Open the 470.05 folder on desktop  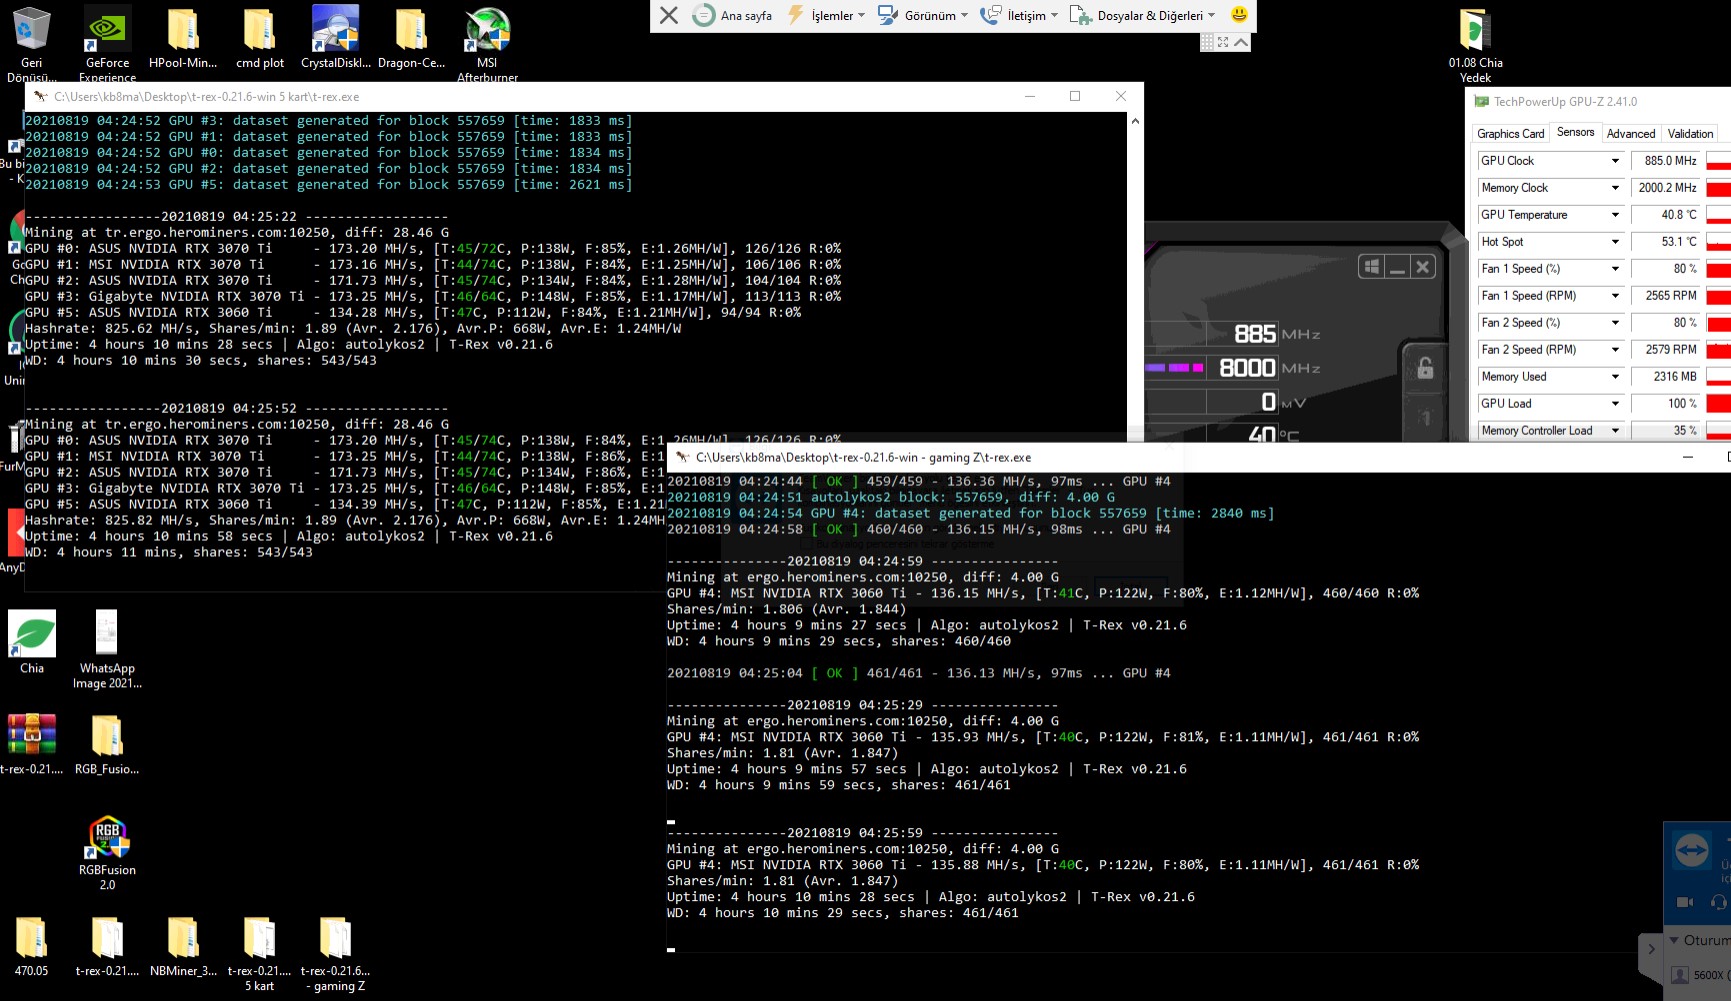coord(31,946)
